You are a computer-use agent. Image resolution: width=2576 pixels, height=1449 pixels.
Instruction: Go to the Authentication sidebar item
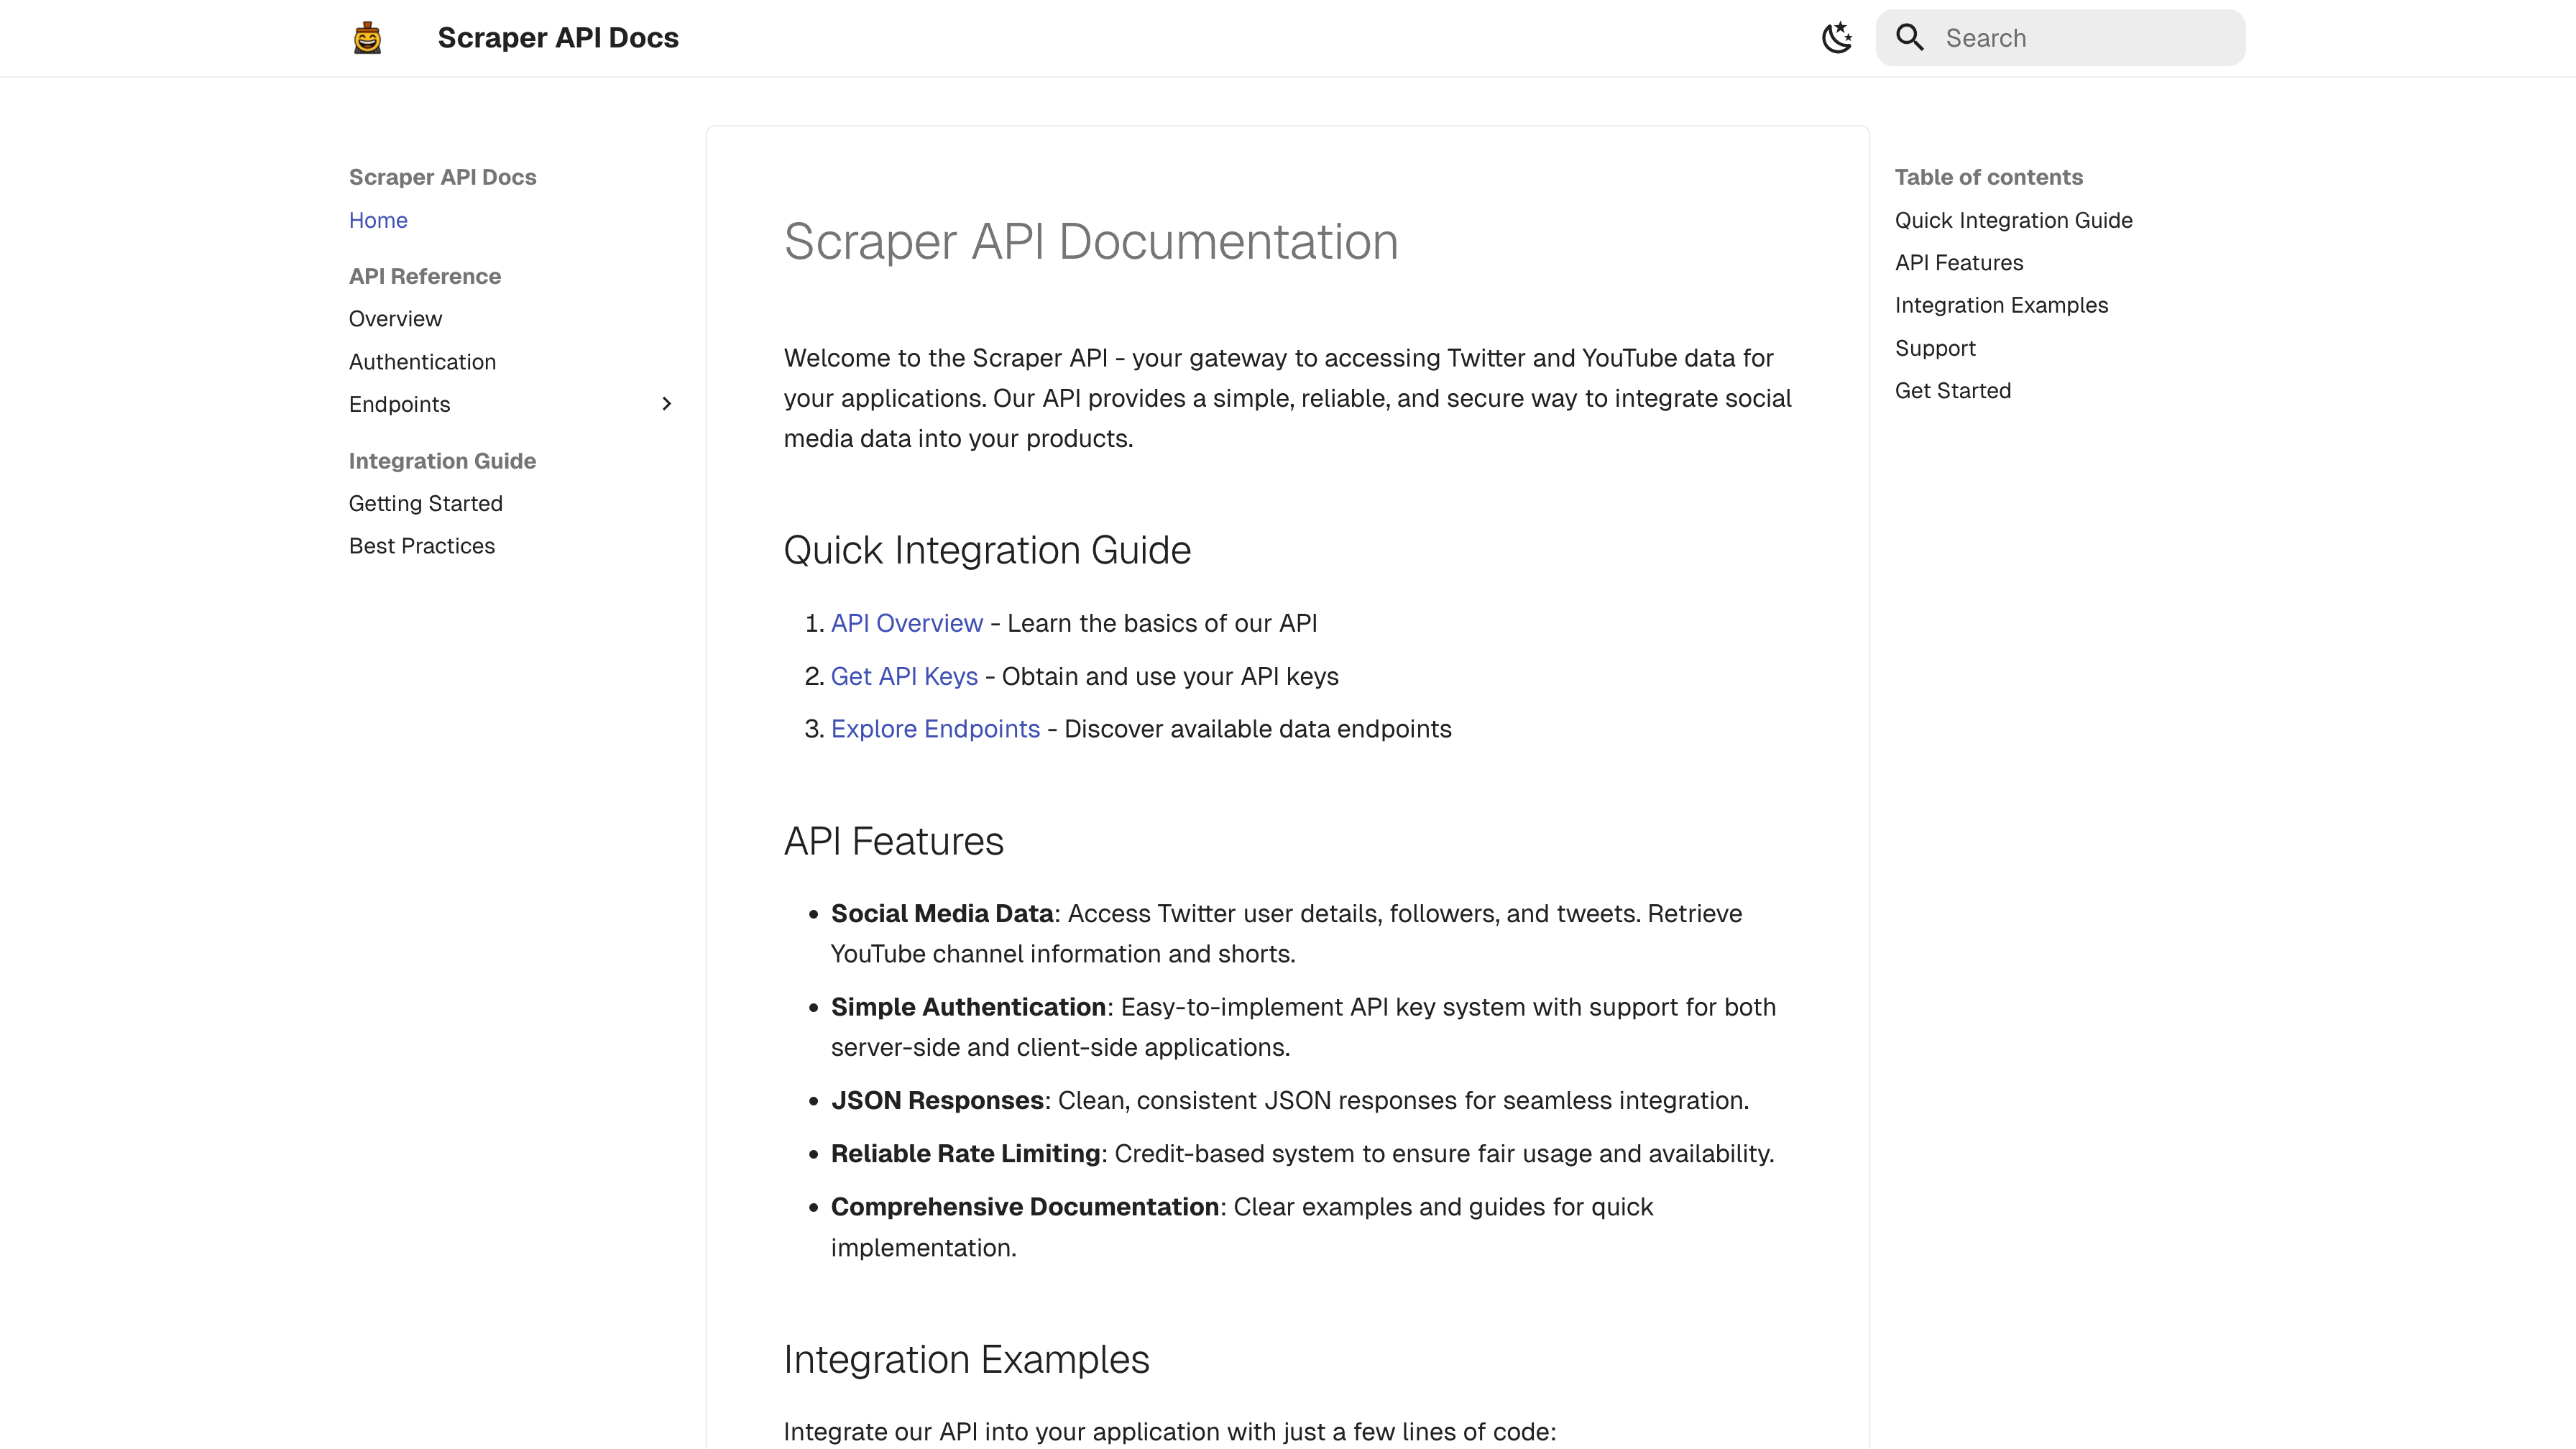point(422,362)
